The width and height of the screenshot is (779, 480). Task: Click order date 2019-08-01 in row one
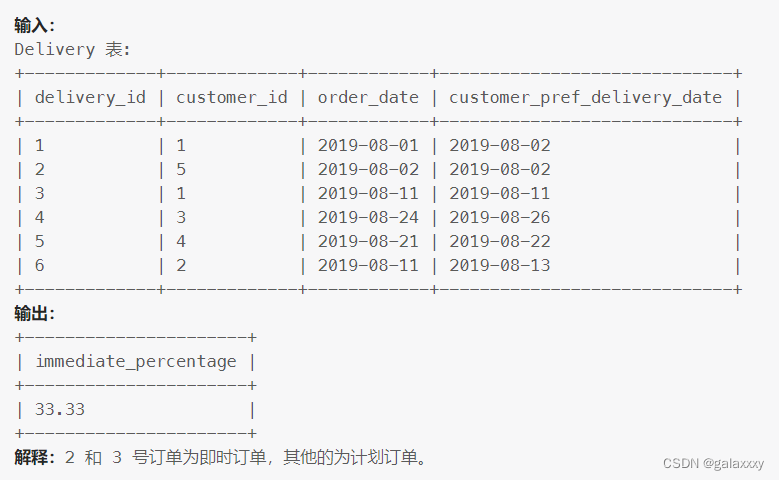tap(368, 146)
